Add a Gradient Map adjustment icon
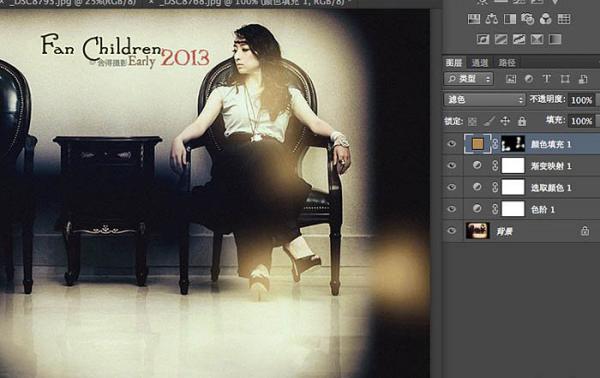The width and height of the screenshot is (600, 378). click(x=555, y=39)
